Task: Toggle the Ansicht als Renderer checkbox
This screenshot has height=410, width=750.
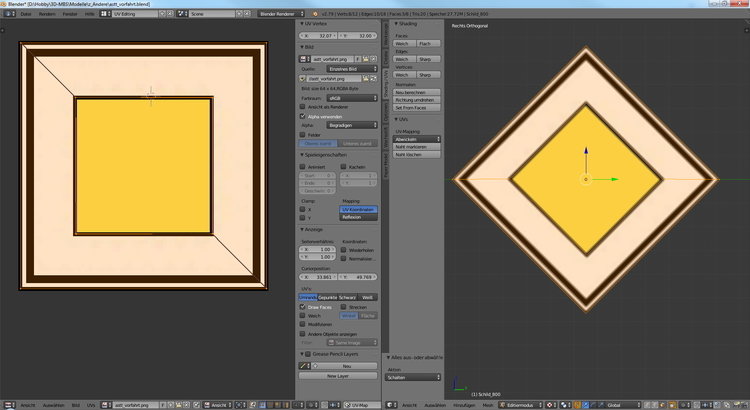Action: click(x=304, y=106)
